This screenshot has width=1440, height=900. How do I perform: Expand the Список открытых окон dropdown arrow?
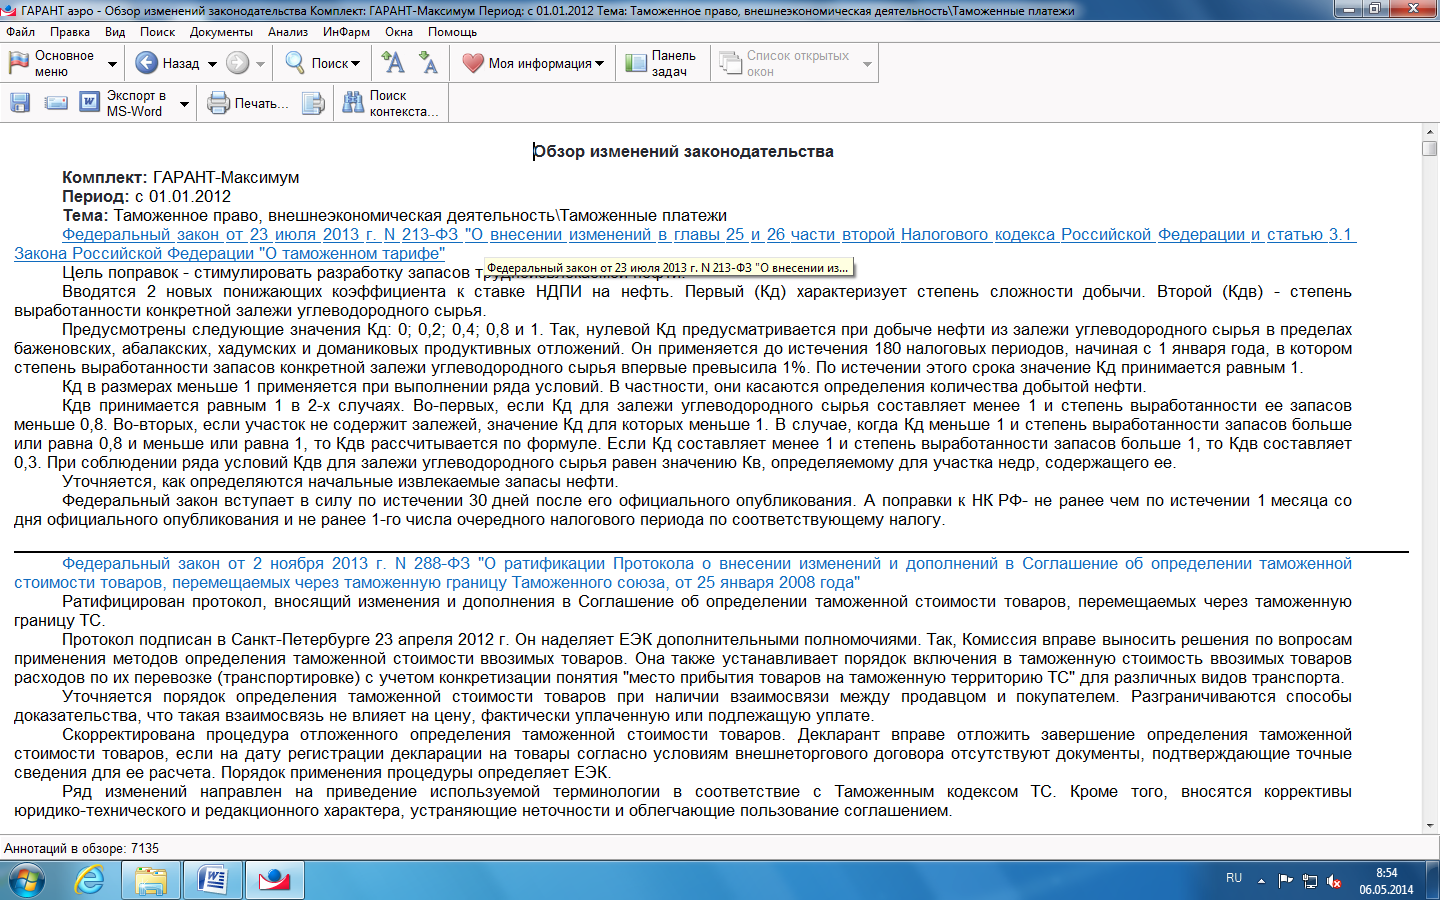click(867, 64)
